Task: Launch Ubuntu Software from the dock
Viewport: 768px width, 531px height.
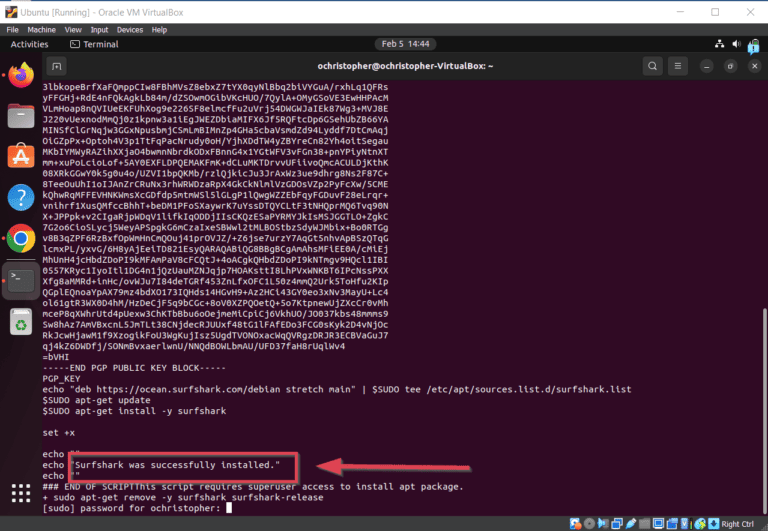Action: coord(21,156)
